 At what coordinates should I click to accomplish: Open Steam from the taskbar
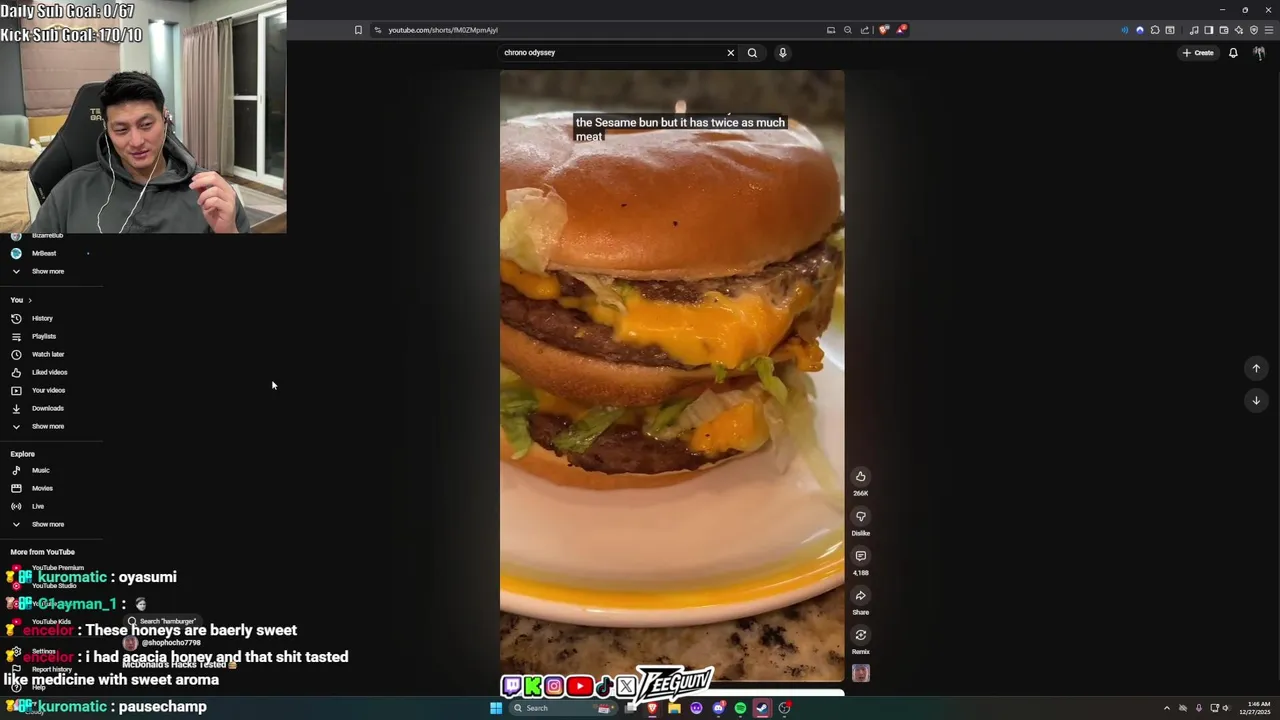pos(762,708)
